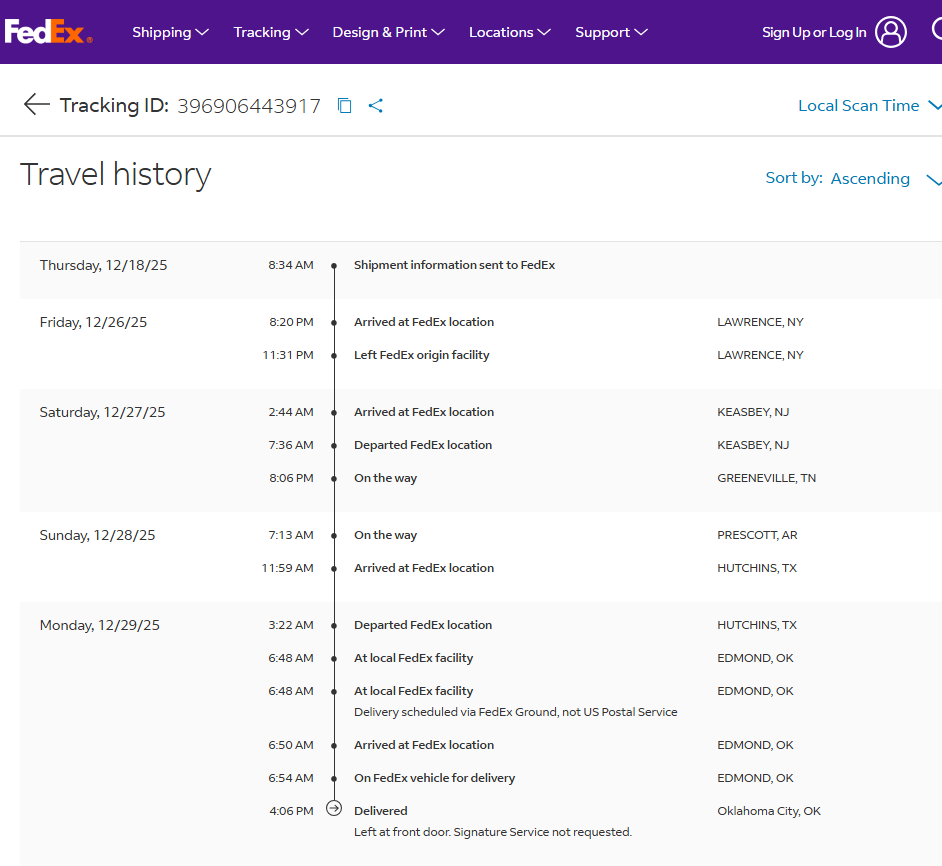Click the Travel history heading
942x866 pixels.
pyautogui.click(x=115, y=175)
